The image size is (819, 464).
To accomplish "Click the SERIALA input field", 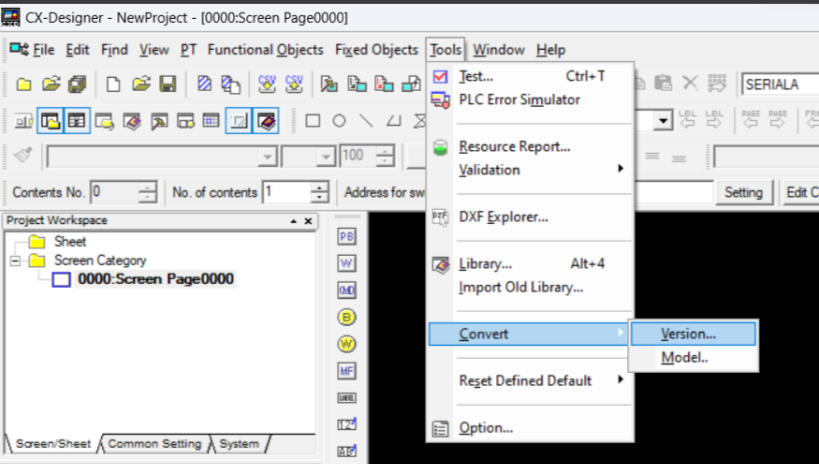I will point(780,84).
